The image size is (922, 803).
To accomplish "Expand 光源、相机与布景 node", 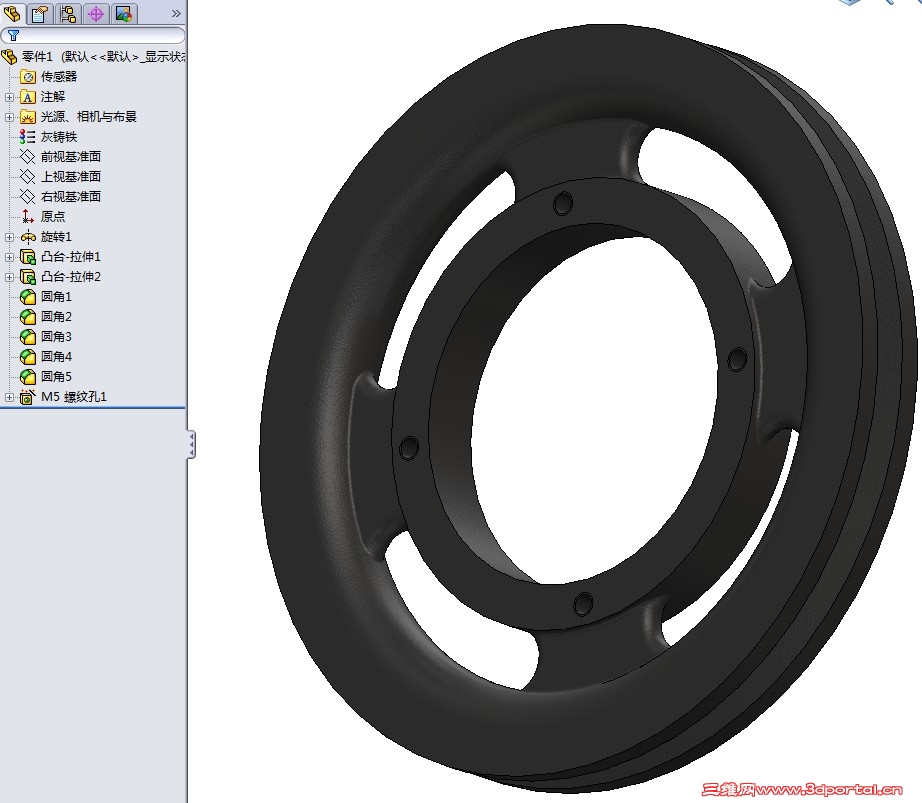I will pyautogui.click(x=9, y=117).
